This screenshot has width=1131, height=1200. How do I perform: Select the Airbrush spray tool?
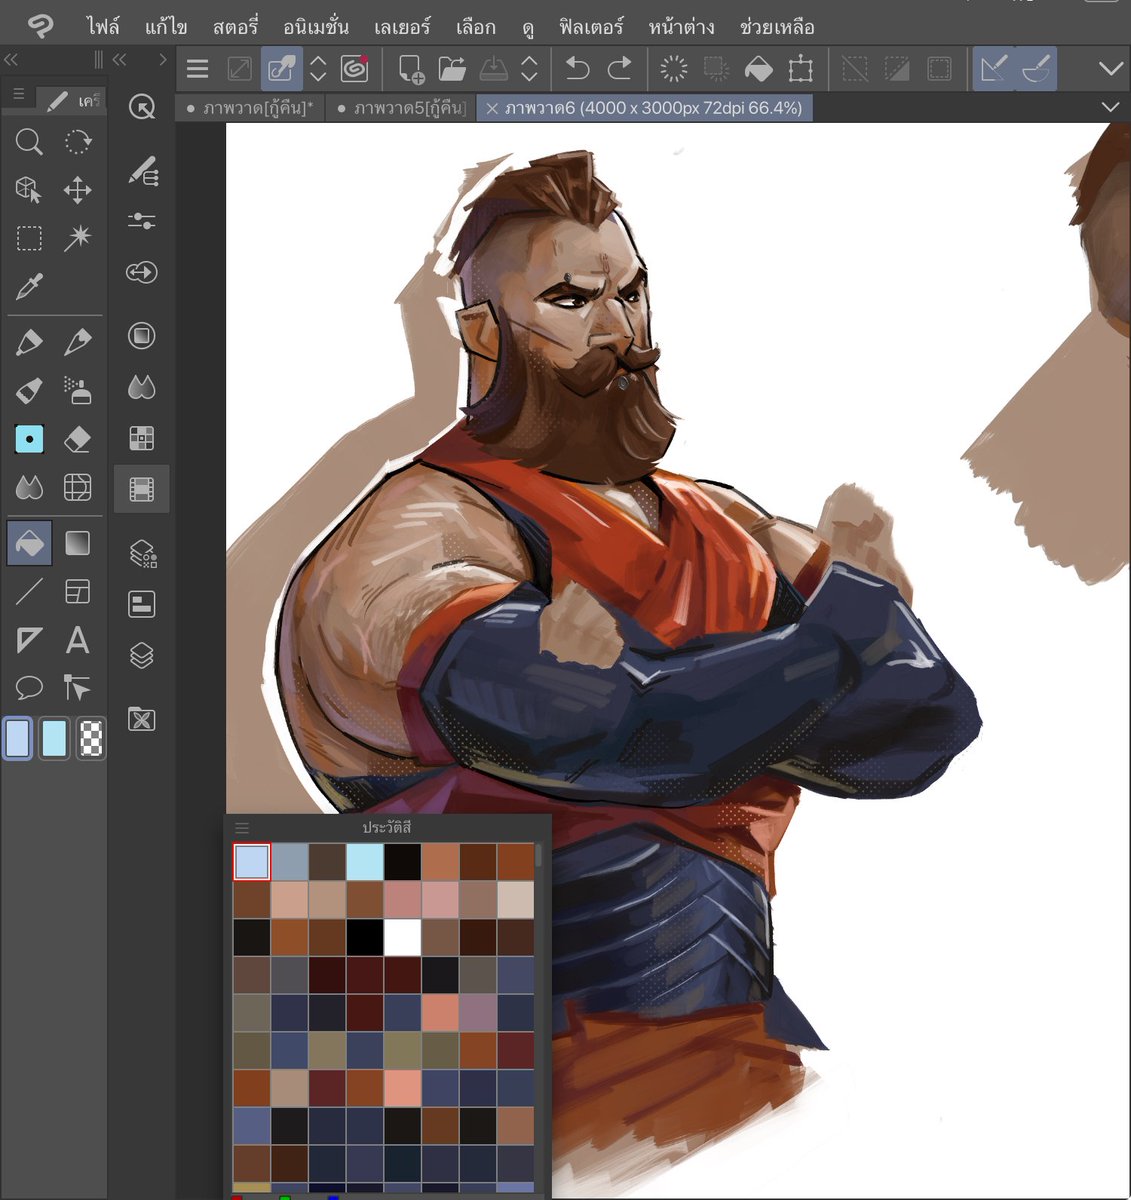pos(78,390)
